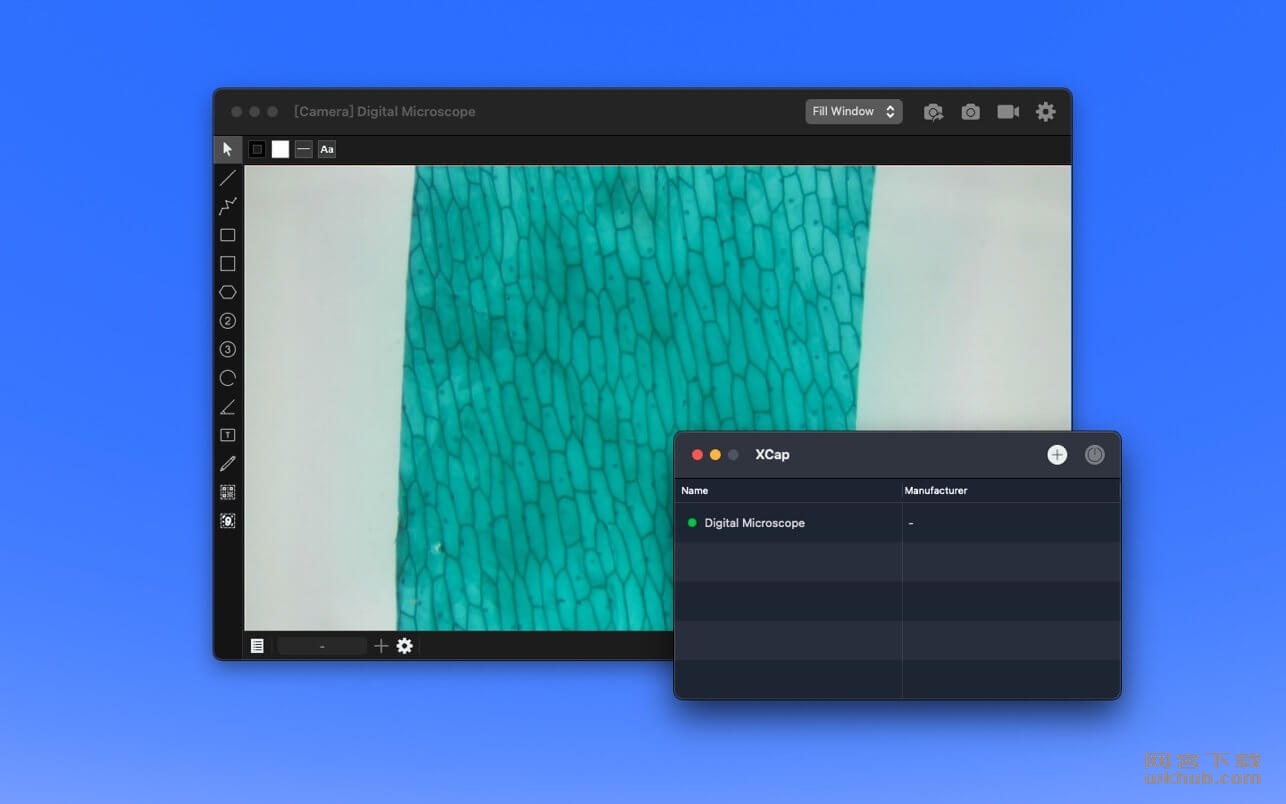Minimize the XCap window with yellow button

(715, 455)
